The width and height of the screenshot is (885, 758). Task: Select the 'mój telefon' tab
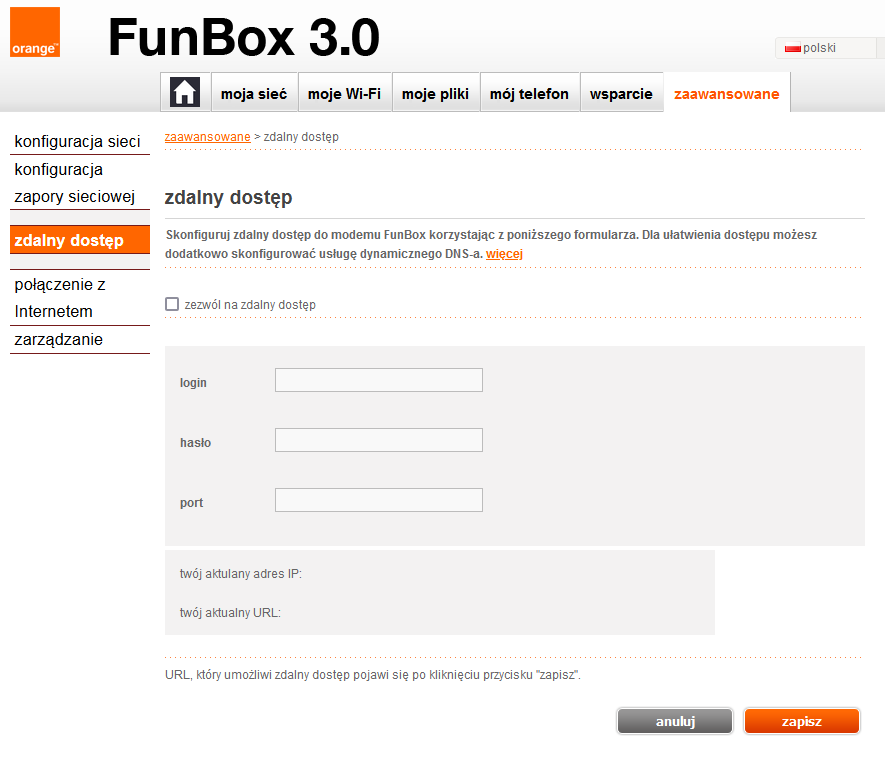click(529, 94)
